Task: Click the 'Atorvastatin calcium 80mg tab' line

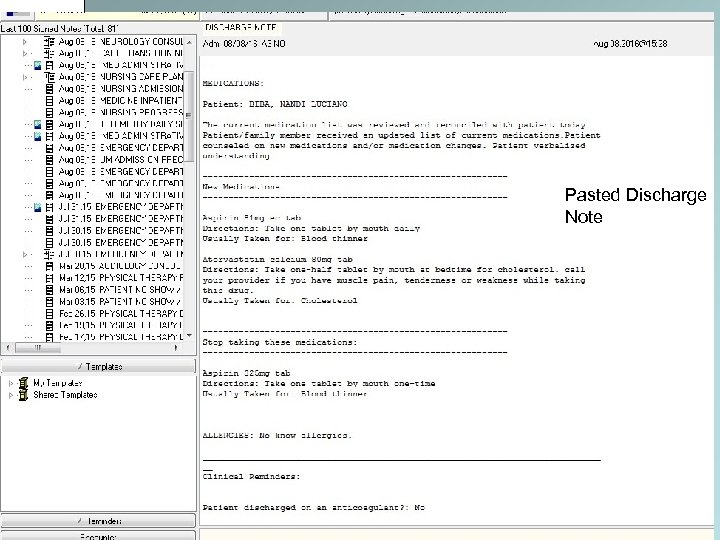Action: (x=278, y=259)
